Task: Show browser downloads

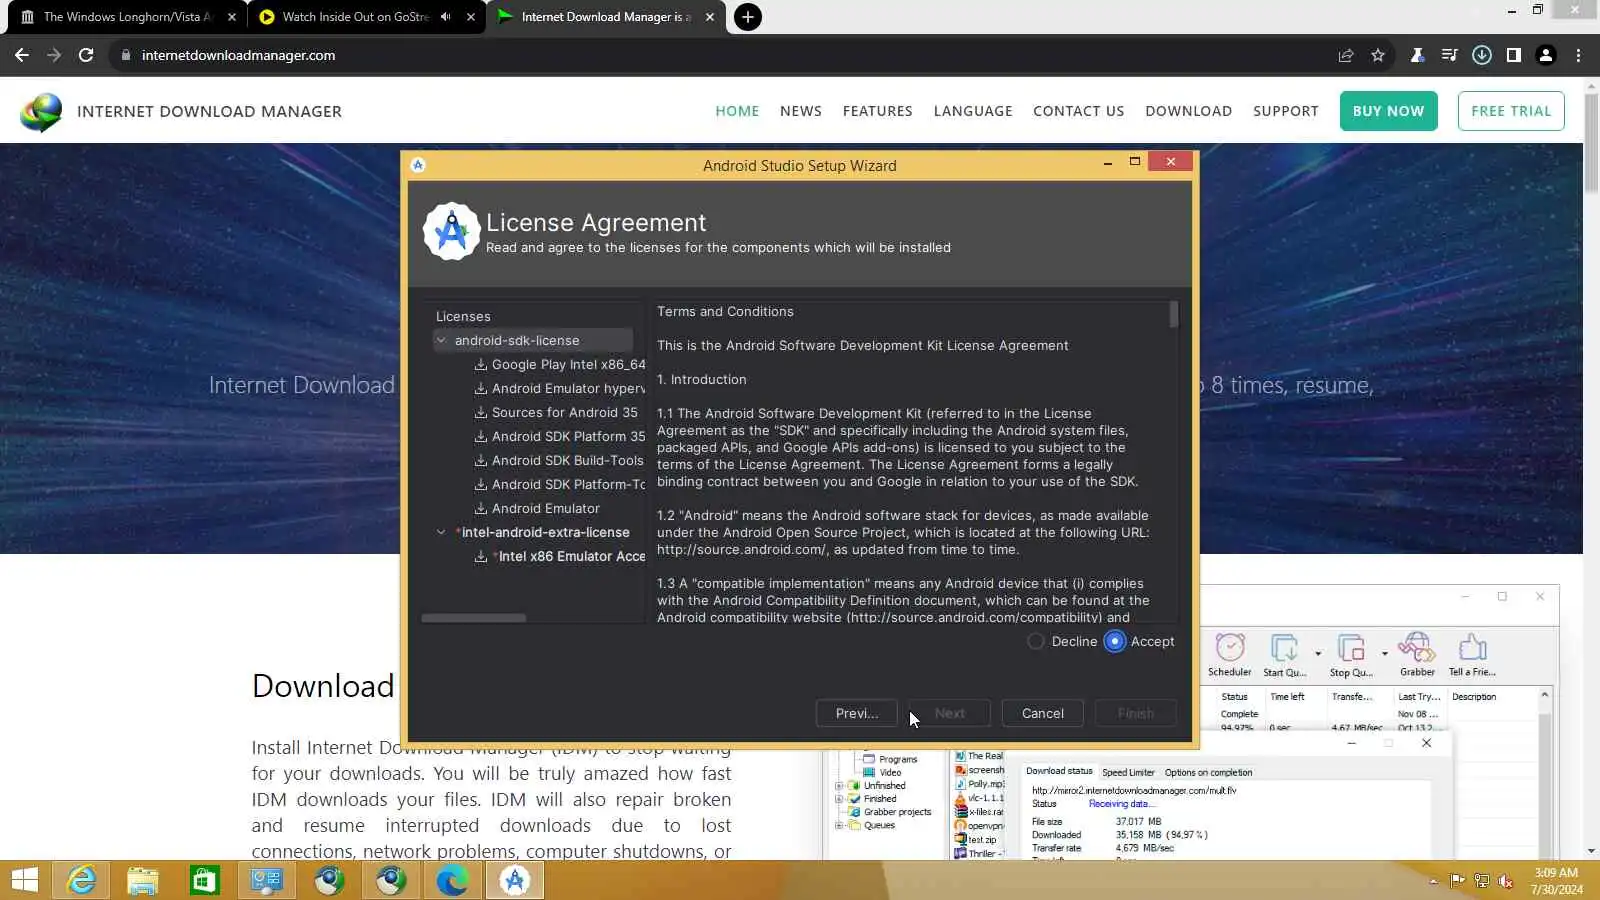Action: coord(1482,55)
